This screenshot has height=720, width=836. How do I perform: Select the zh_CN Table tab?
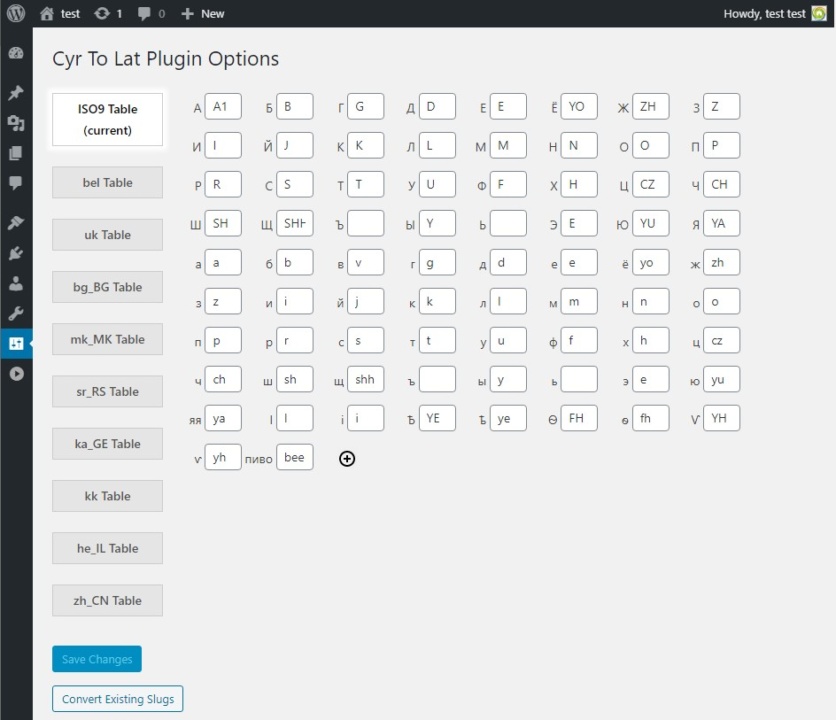(x=107, y=601)
